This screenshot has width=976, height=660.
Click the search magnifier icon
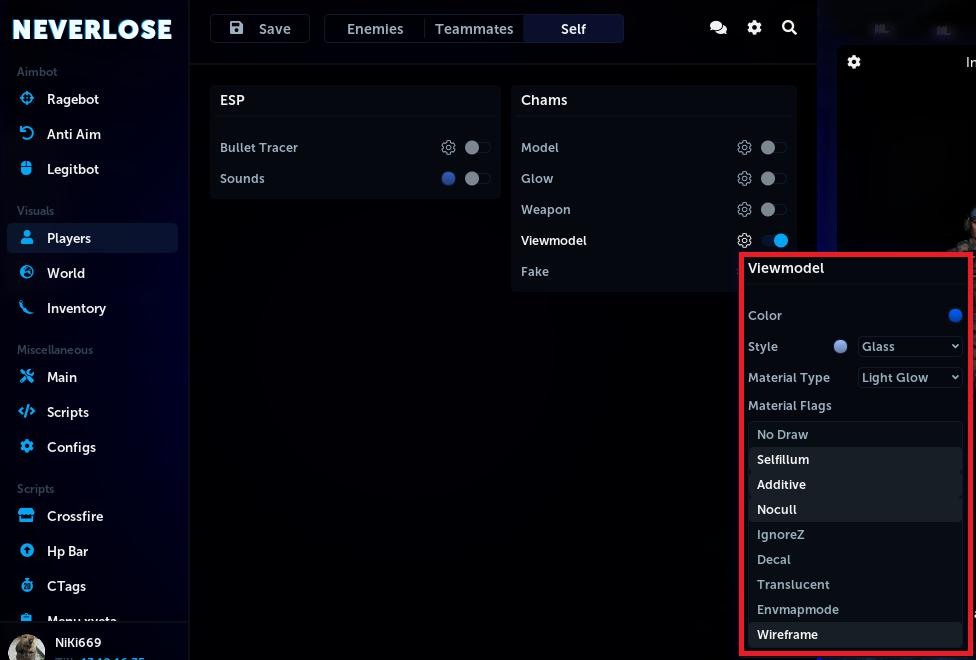coord(789,28)
